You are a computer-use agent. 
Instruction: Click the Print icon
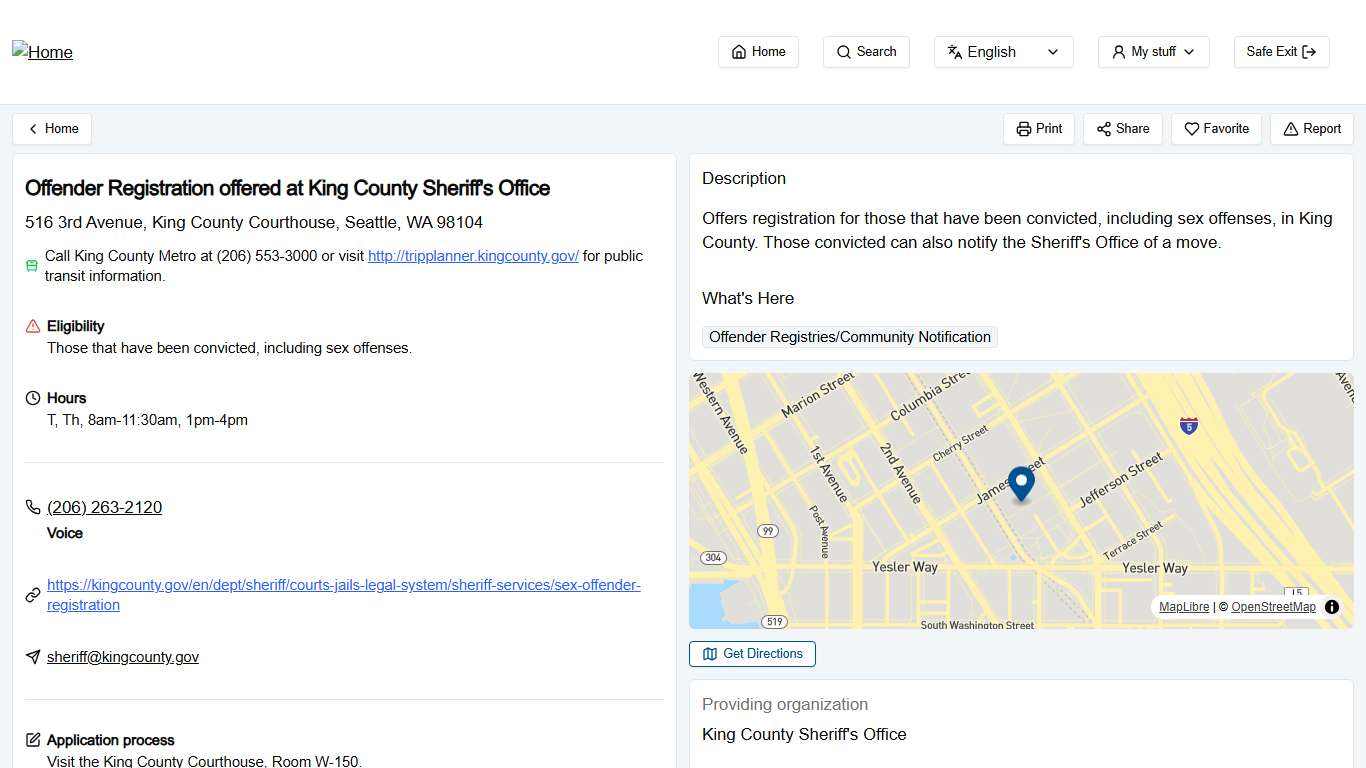coord(1023,128)
